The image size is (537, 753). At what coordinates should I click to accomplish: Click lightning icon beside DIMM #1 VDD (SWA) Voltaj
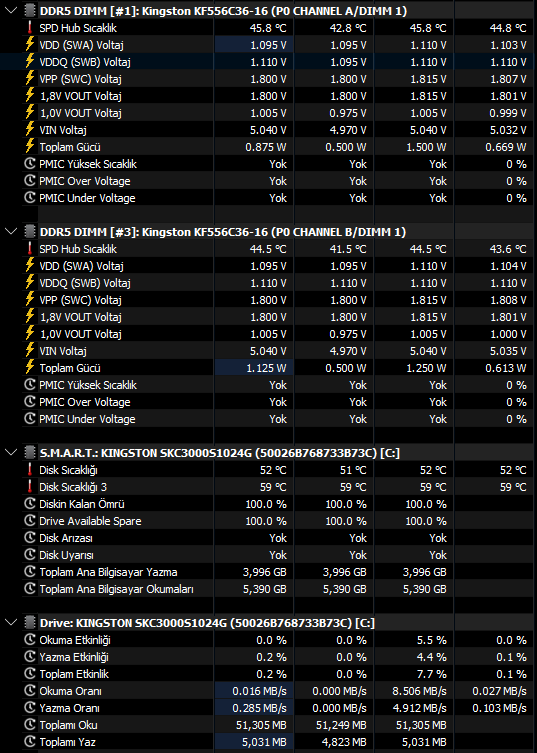(30, 45)
